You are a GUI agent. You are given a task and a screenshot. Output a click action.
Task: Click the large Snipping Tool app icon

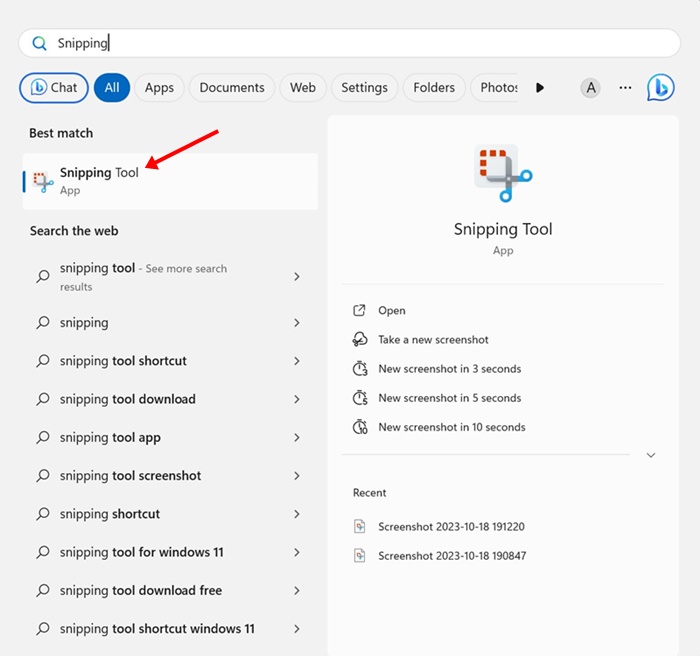[503, 174]
